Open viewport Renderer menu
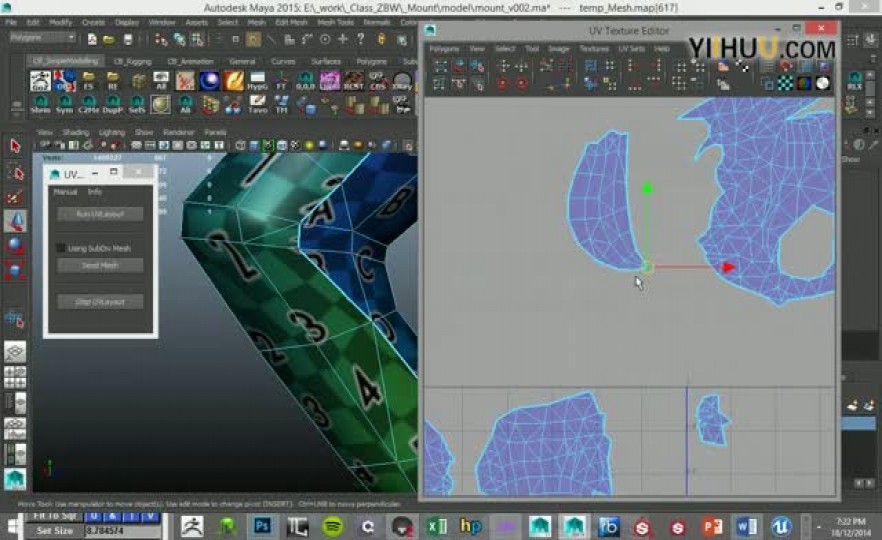This screenshot has height=540, width=882. point(178,132)
